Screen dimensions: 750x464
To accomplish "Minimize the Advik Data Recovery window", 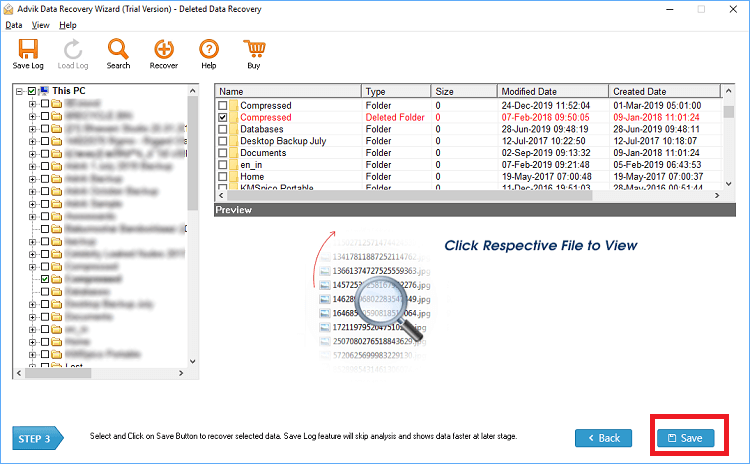I will tap(670, 9).
